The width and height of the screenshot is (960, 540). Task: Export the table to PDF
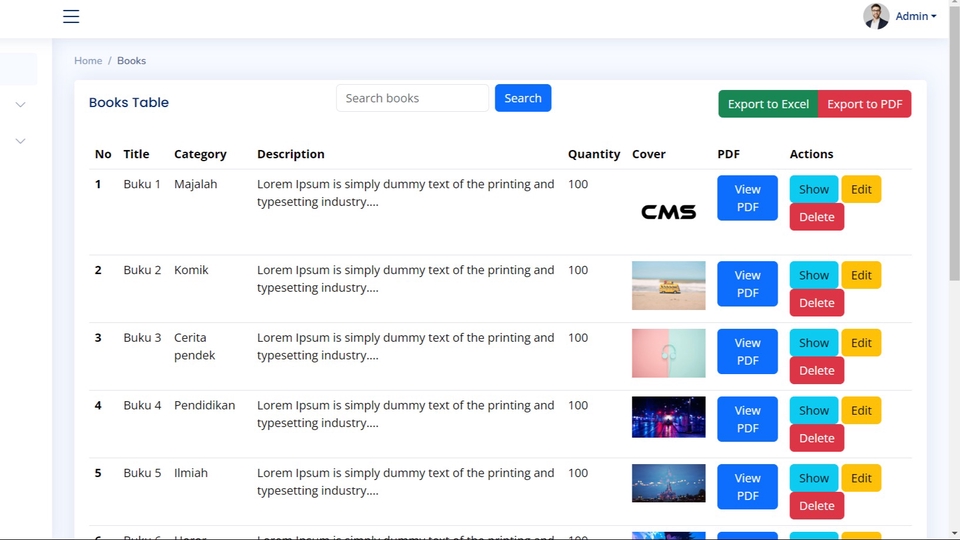pos(864,104)
